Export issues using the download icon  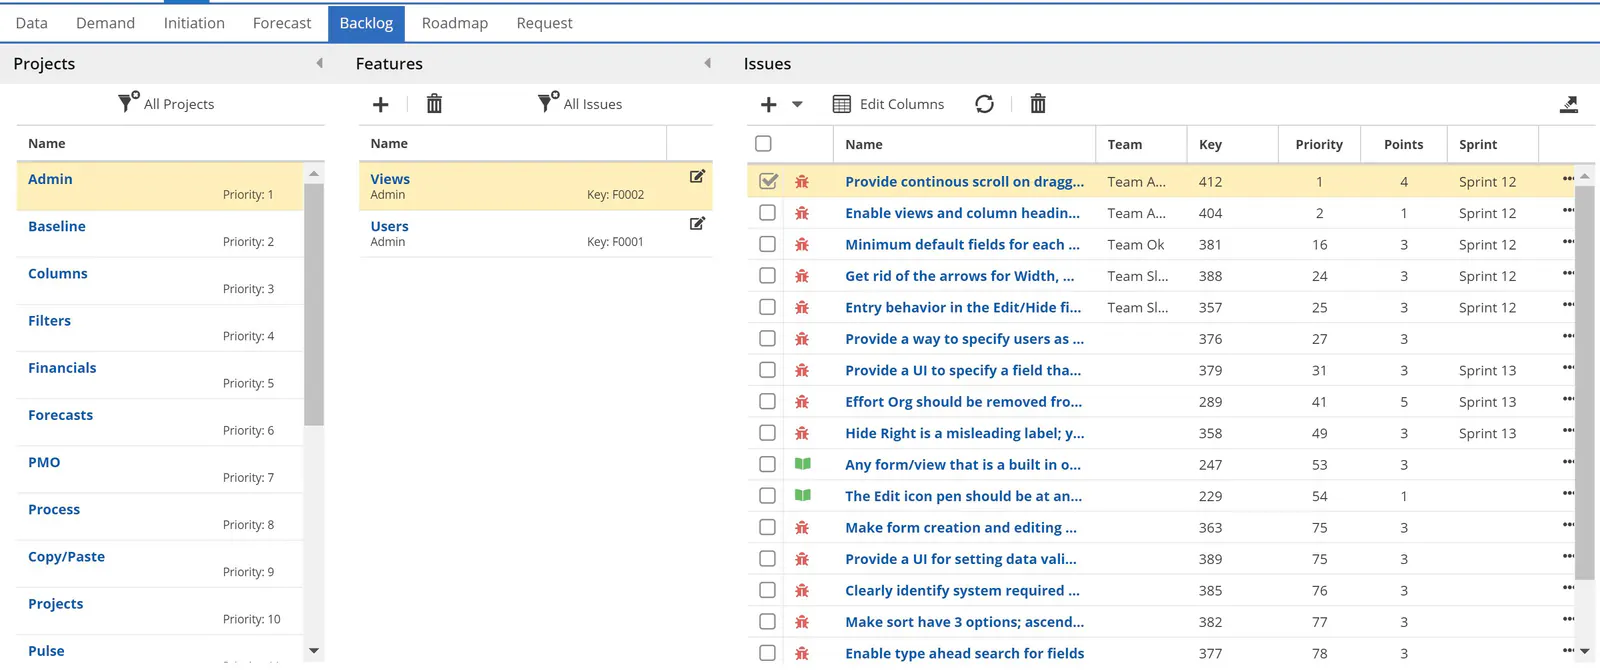click(x=1569, y=104)
